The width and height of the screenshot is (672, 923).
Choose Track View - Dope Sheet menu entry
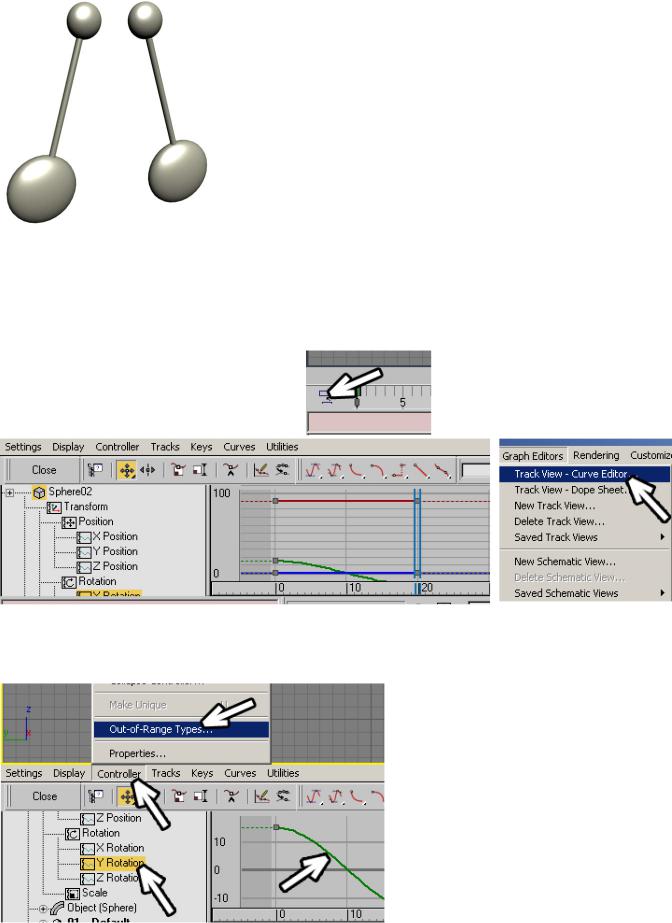click(585, 490)
